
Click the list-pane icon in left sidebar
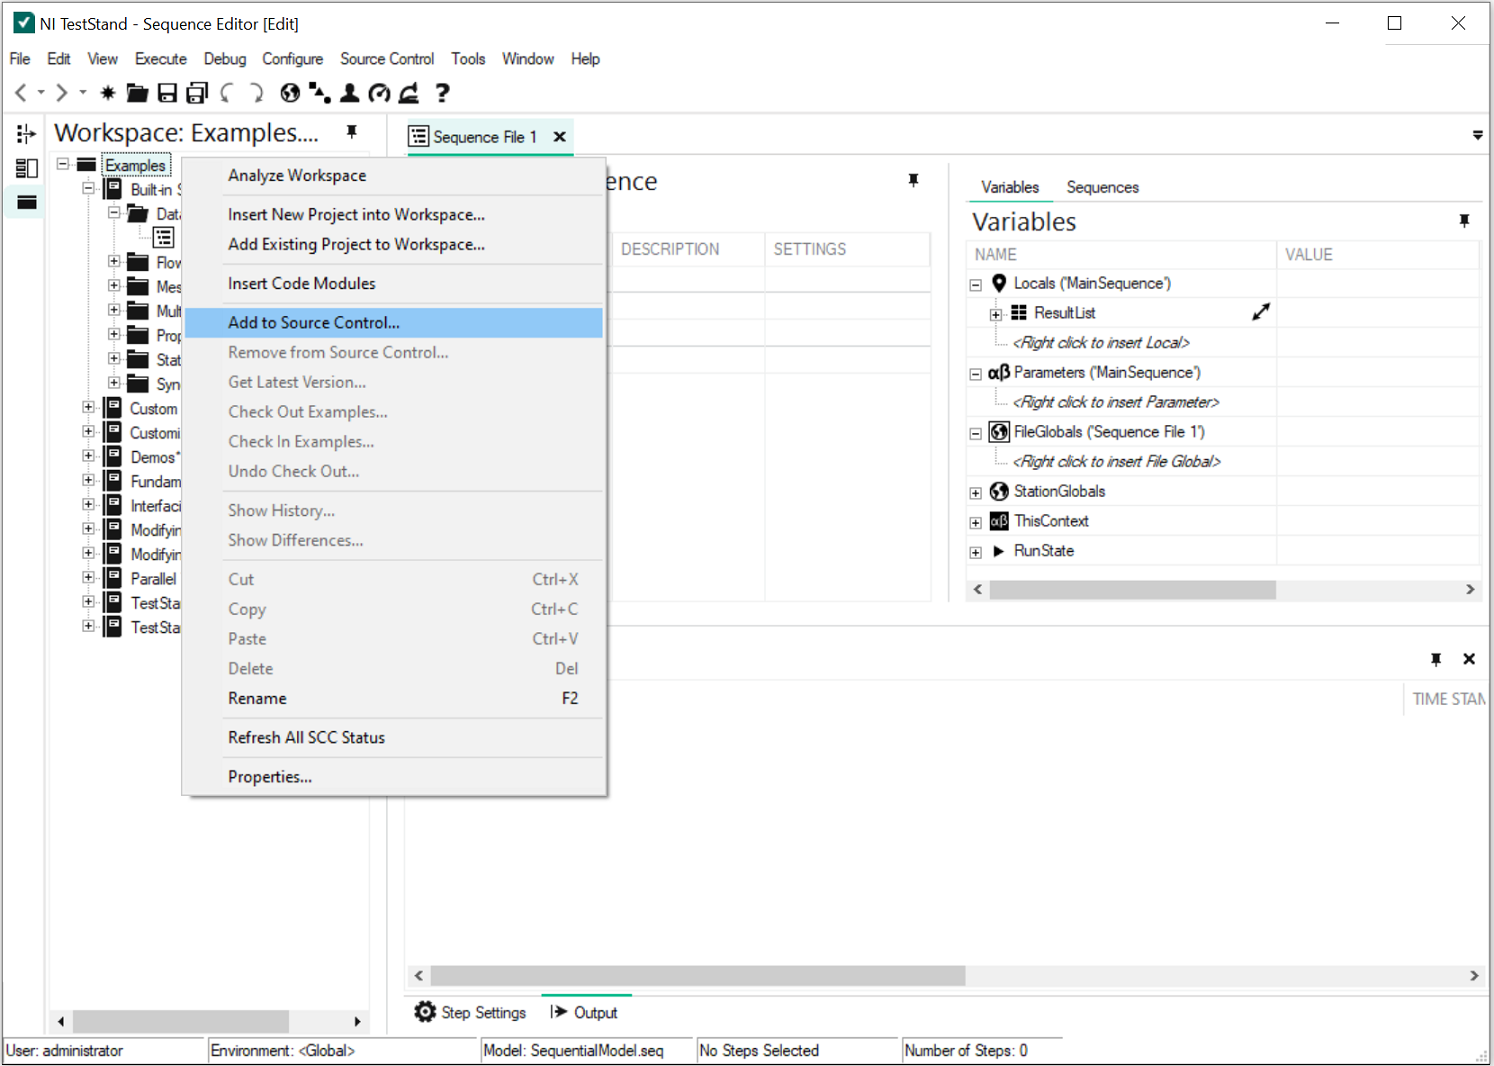[x=26, y=168]
